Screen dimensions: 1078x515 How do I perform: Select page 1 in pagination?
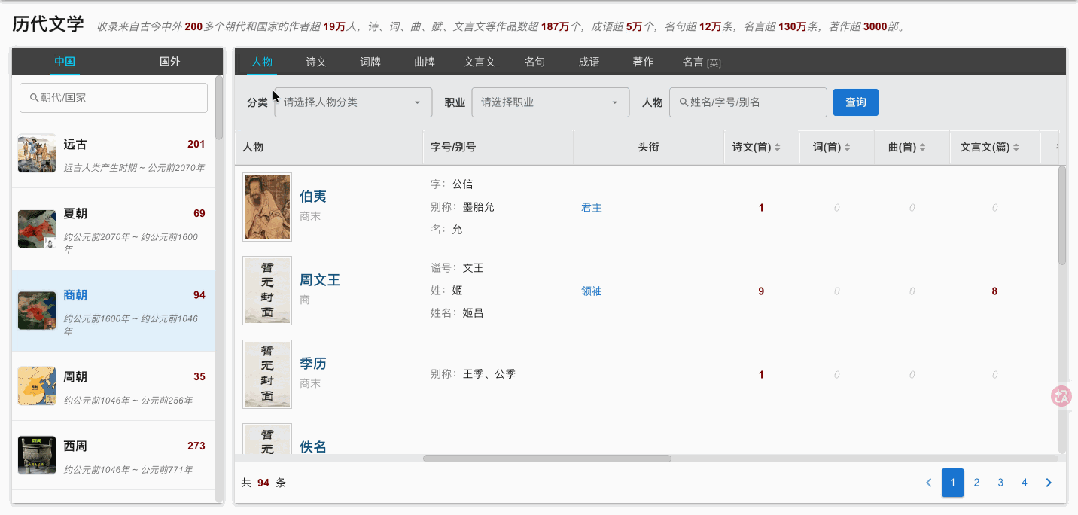click(x=953, y=483)
